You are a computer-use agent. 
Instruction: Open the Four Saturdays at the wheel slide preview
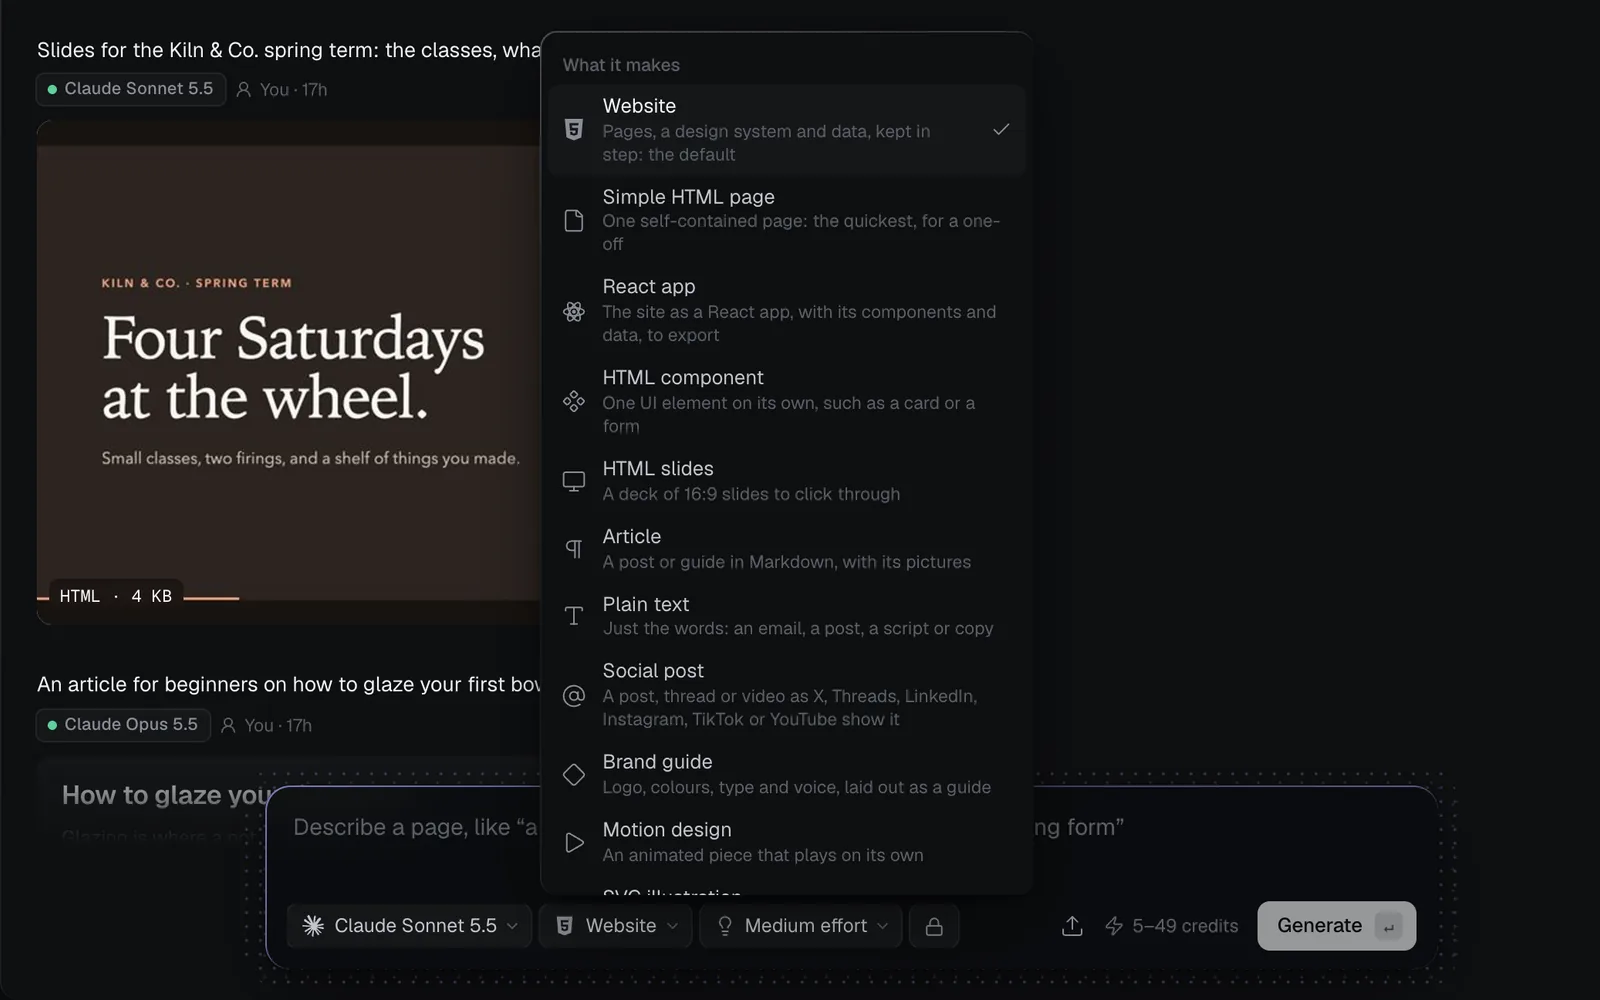[x=289, y=372]
